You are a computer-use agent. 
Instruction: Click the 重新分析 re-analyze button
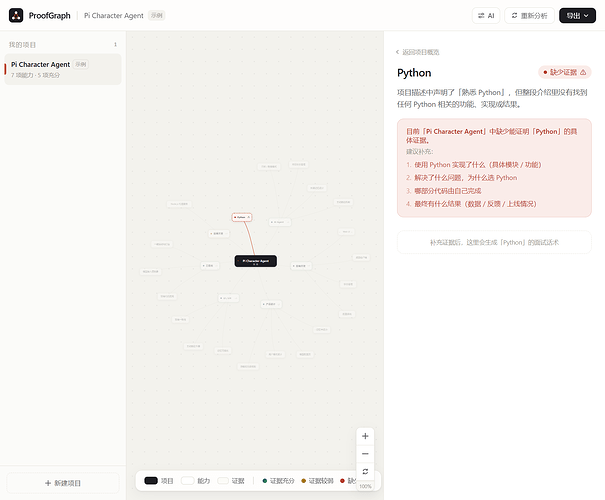529,15
